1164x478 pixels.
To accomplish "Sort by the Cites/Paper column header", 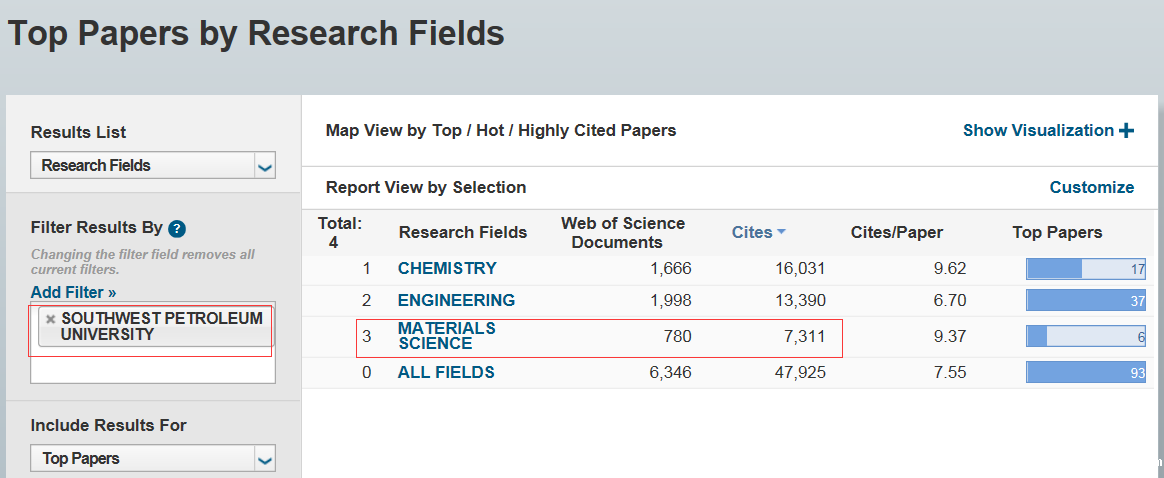I will coord(897,232).
